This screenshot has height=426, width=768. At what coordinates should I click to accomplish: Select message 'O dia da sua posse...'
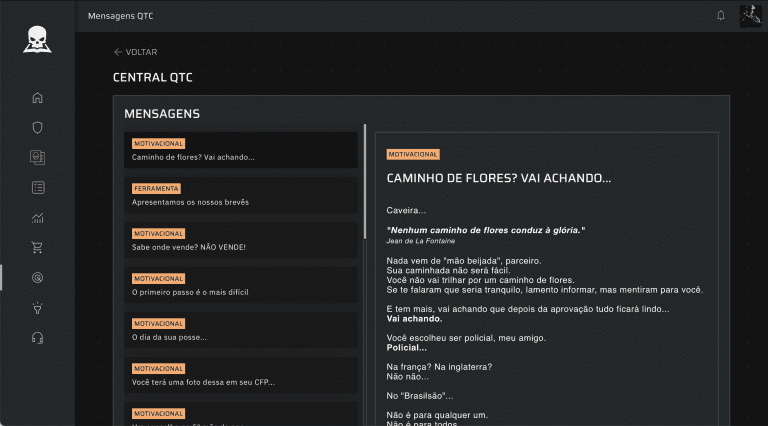pos(240,330)
